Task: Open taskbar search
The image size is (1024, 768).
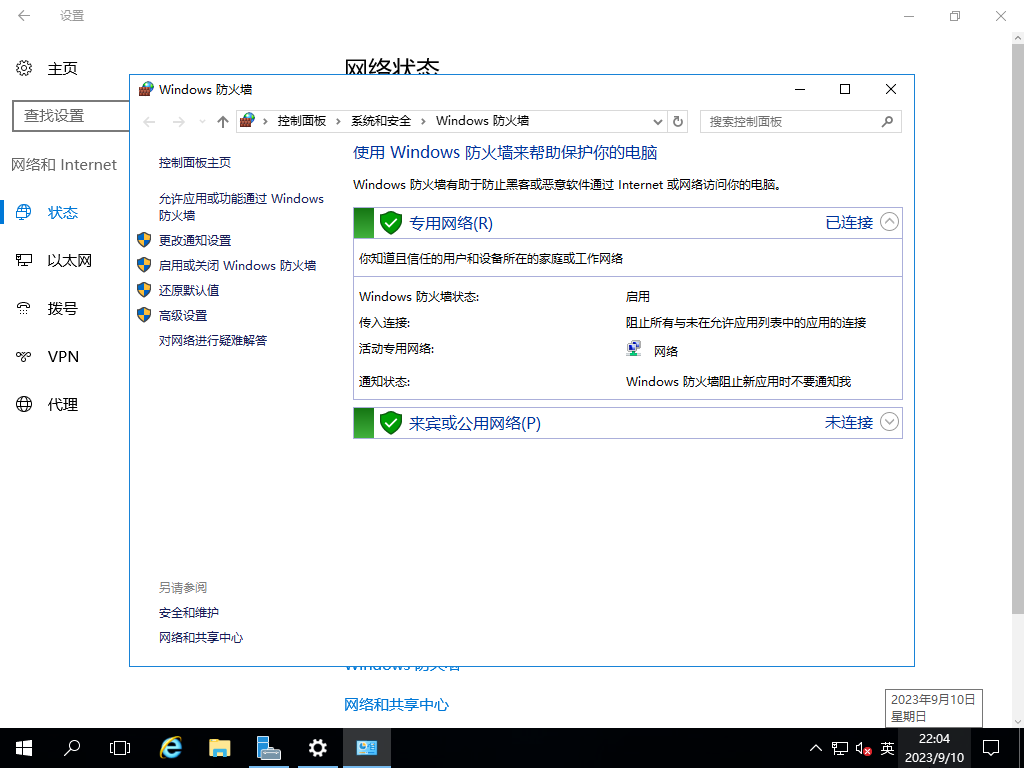Action: click(72, 748)
